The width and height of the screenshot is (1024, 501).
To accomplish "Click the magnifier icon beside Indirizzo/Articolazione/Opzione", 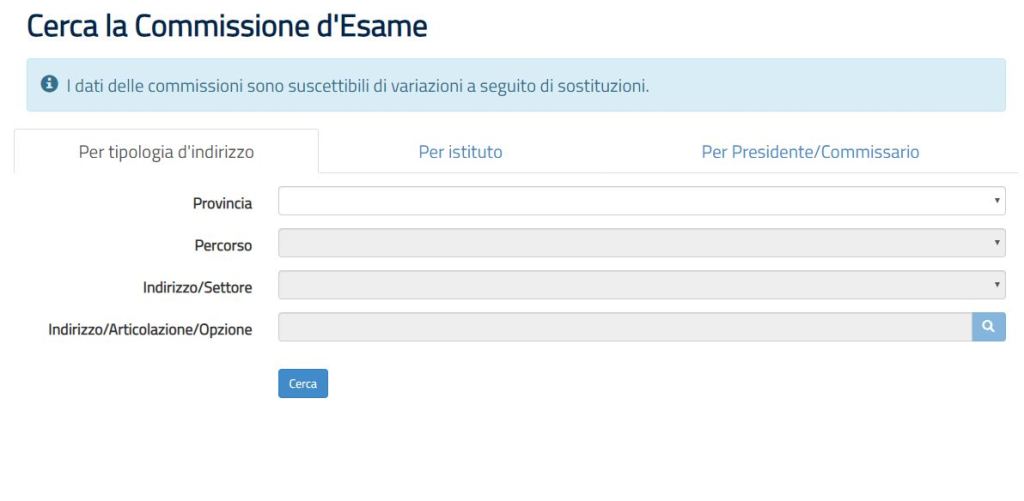I will pos(988,327).
